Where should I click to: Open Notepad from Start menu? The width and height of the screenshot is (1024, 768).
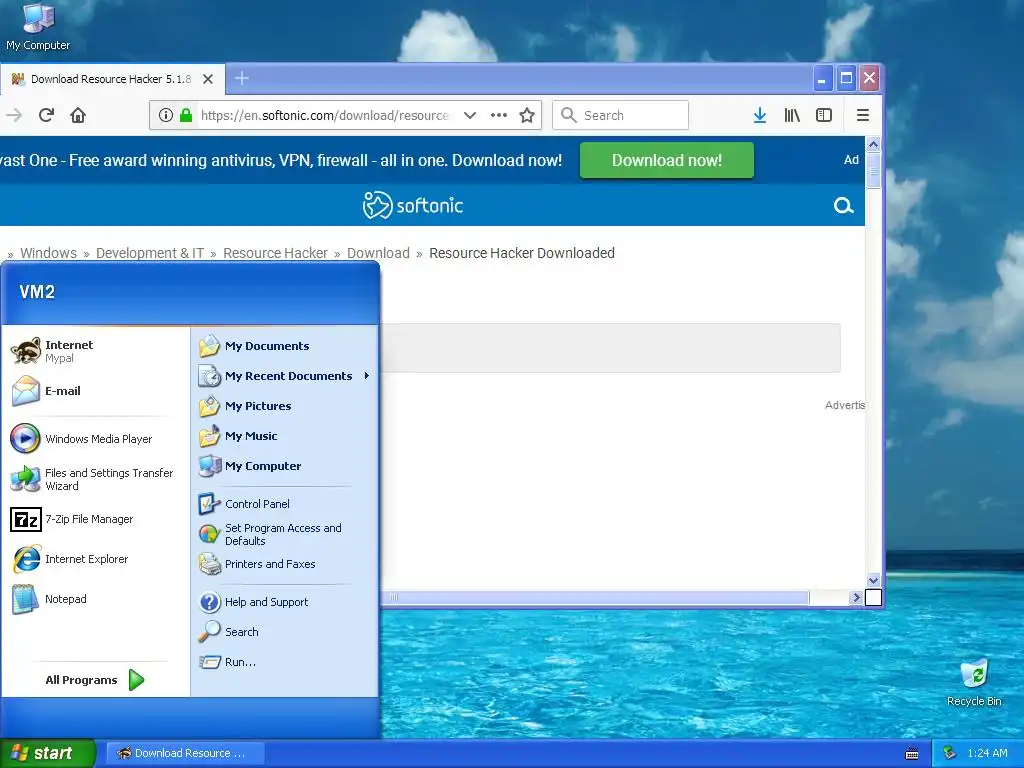(95, 599)
